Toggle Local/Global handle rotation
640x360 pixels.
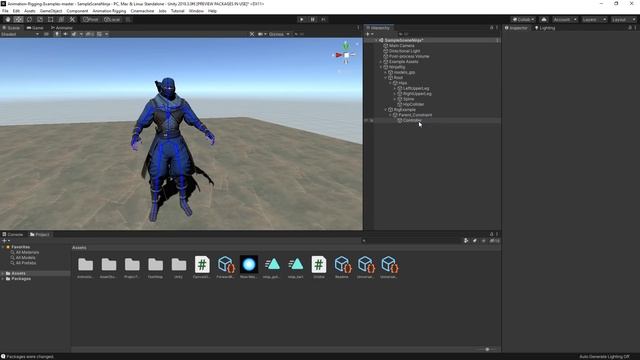(x=111, y=20)
